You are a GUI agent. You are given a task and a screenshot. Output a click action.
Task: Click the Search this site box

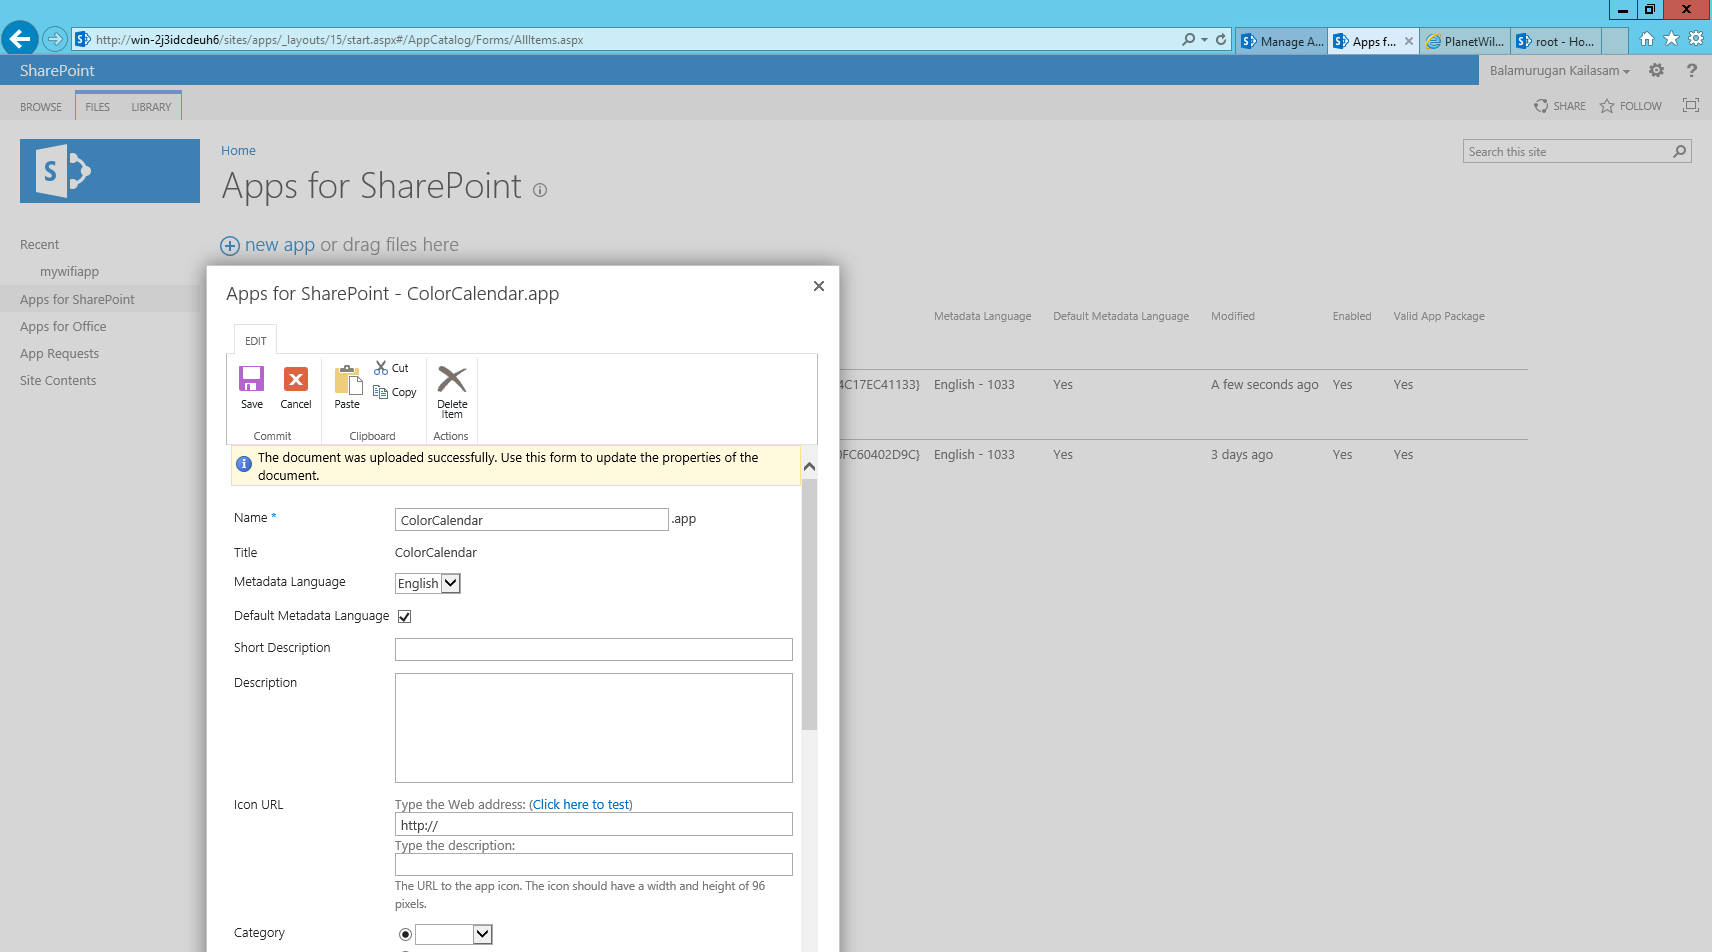tap(1568, 152)
